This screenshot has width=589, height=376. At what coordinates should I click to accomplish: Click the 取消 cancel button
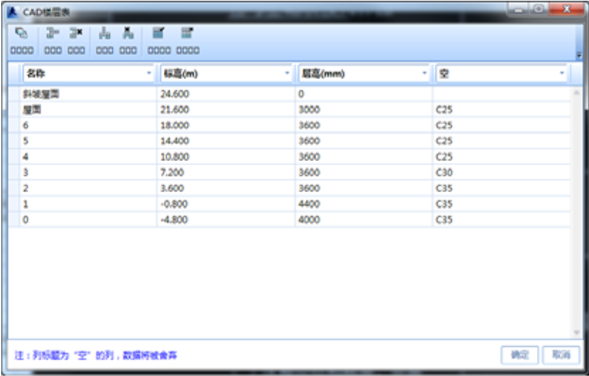pos(561,355)
